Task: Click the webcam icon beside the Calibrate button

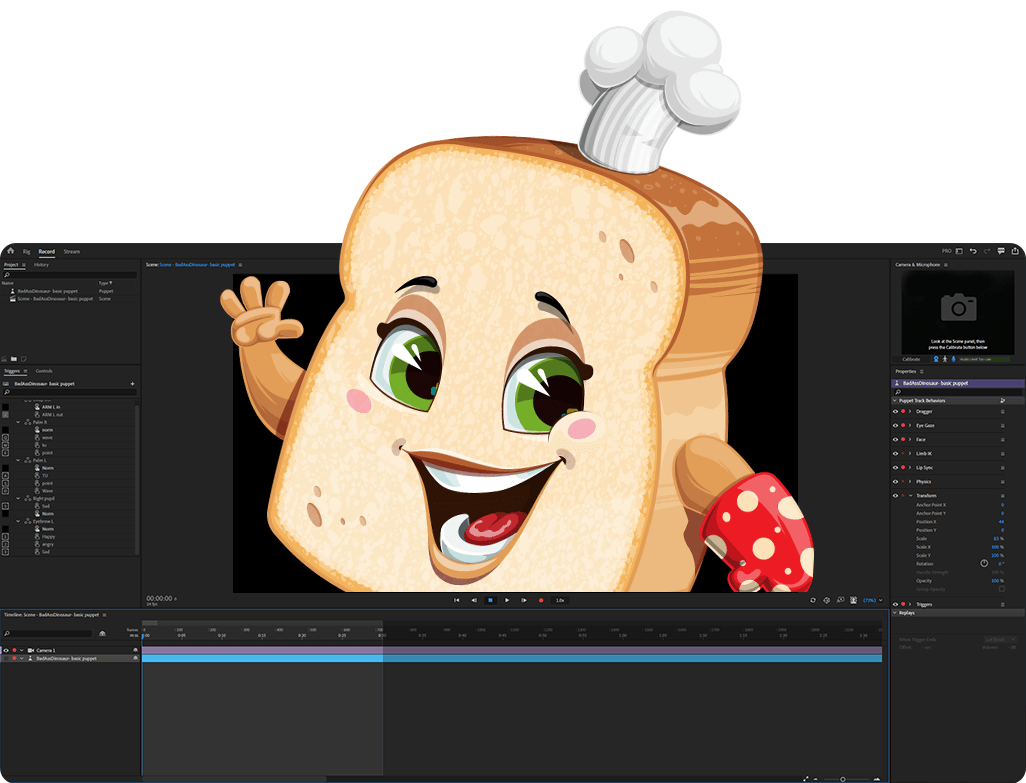Action: (x=936, y=359)
